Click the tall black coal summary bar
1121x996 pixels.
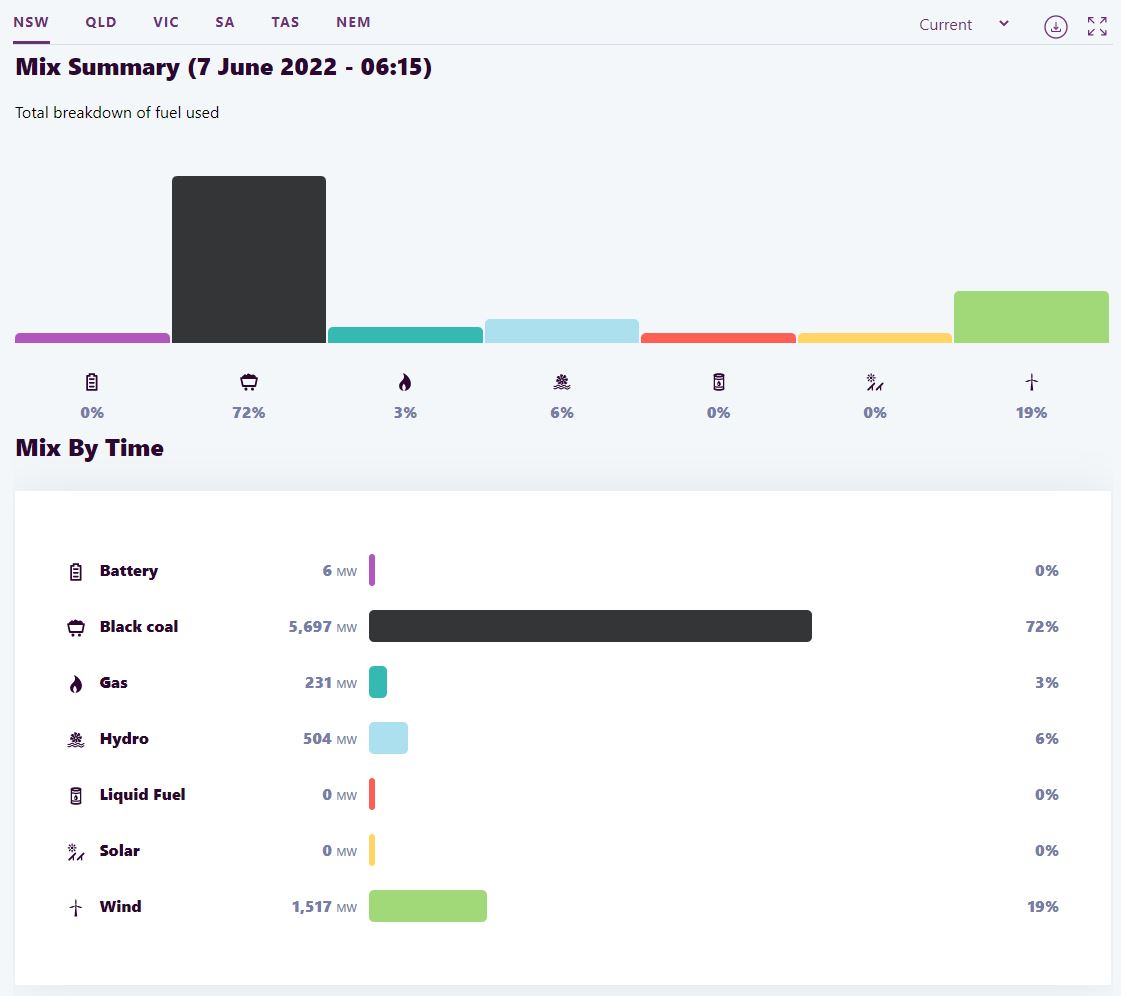[x=249, y=260]
